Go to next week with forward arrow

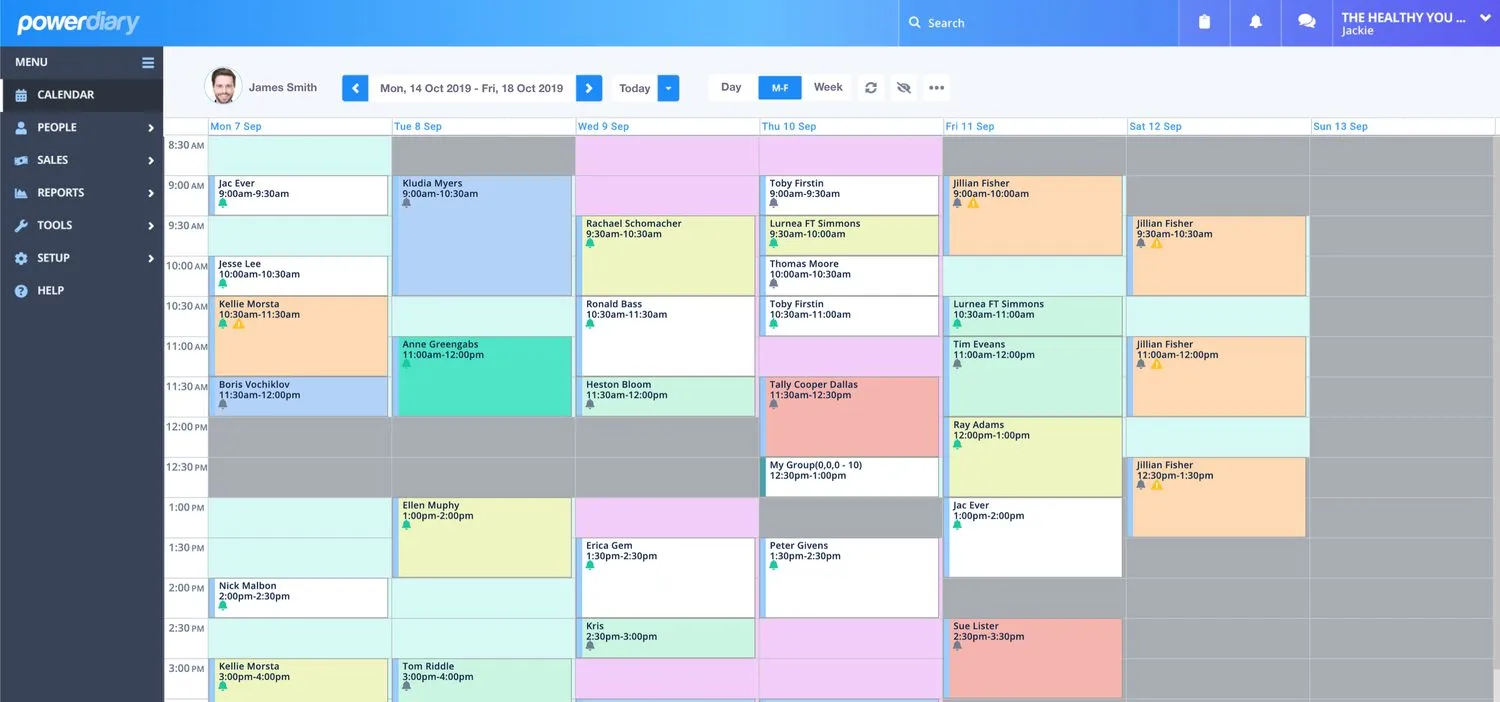[588, 87]
